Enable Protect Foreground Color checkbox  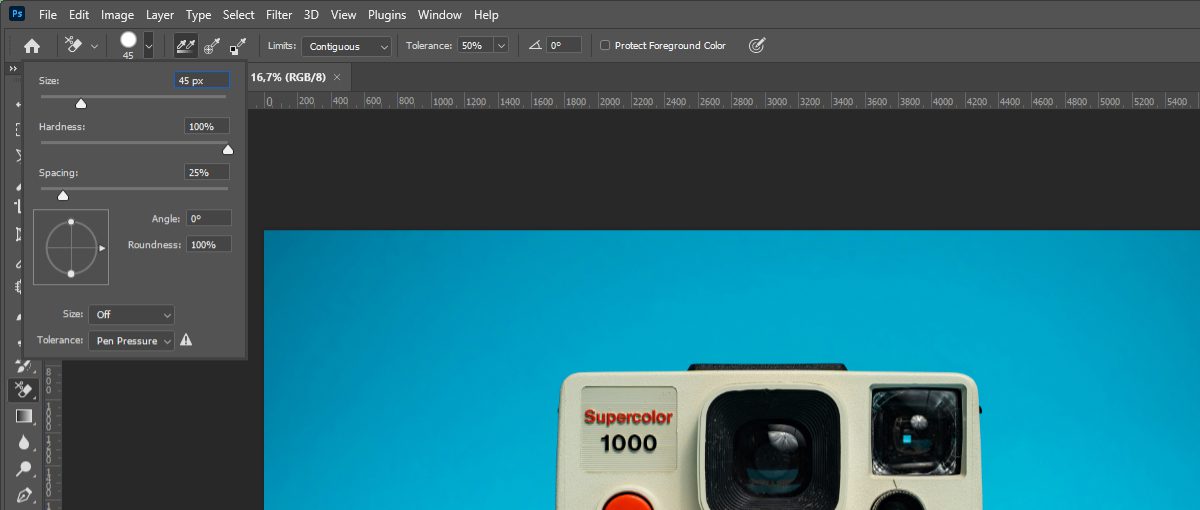[x=604, y=46]
